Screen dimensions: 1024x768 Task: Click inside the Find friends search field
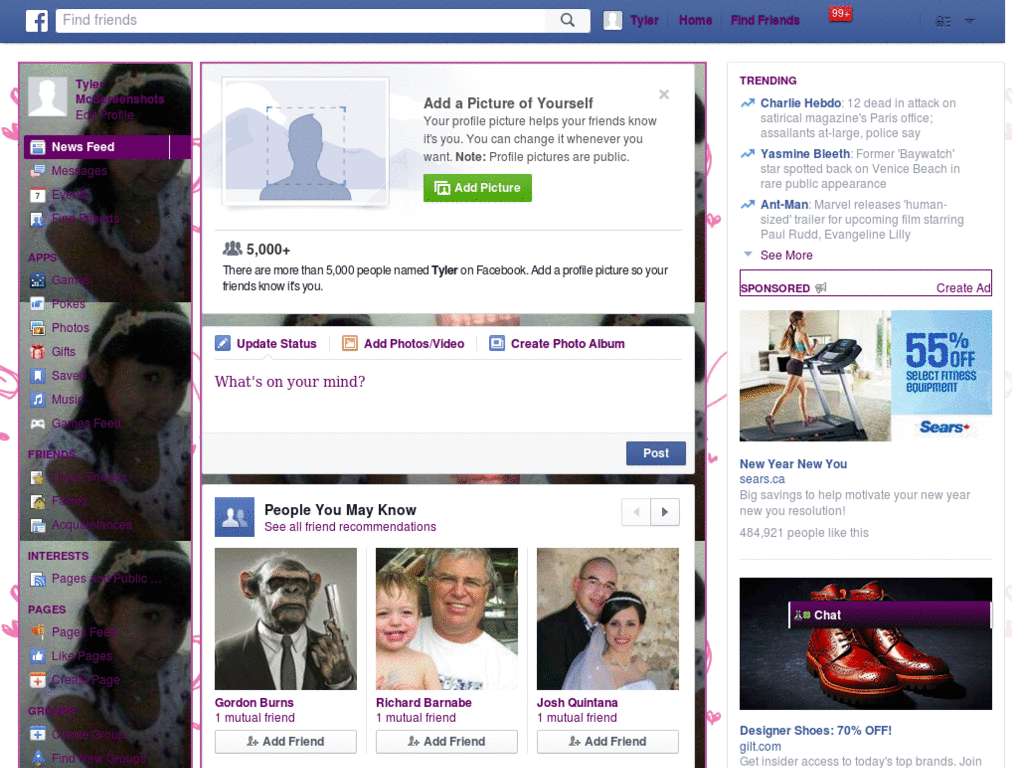[x=300, y=20]
